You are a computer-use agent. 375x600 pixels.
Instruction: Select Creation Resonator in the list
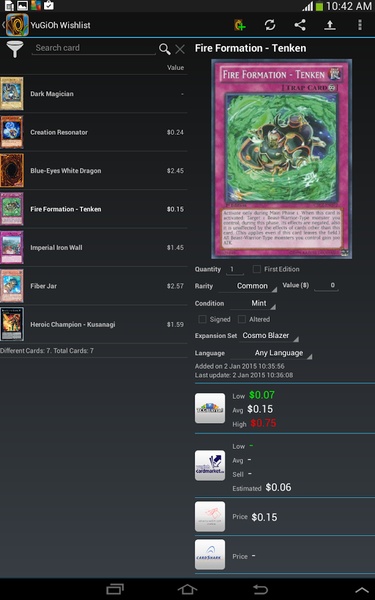click(x=94, y=132)
